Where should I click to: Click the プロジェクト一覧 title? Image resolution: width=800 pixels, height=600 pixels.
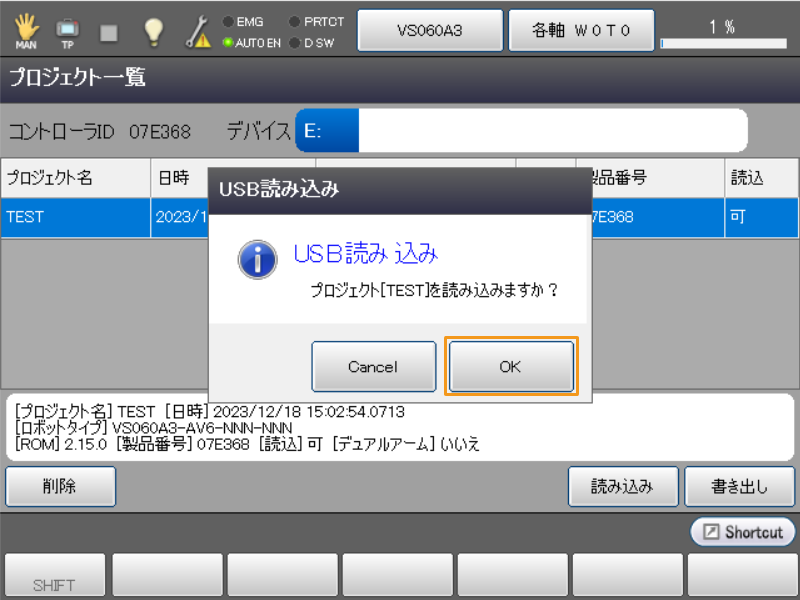pyautogui.click(x=78, y=78)
